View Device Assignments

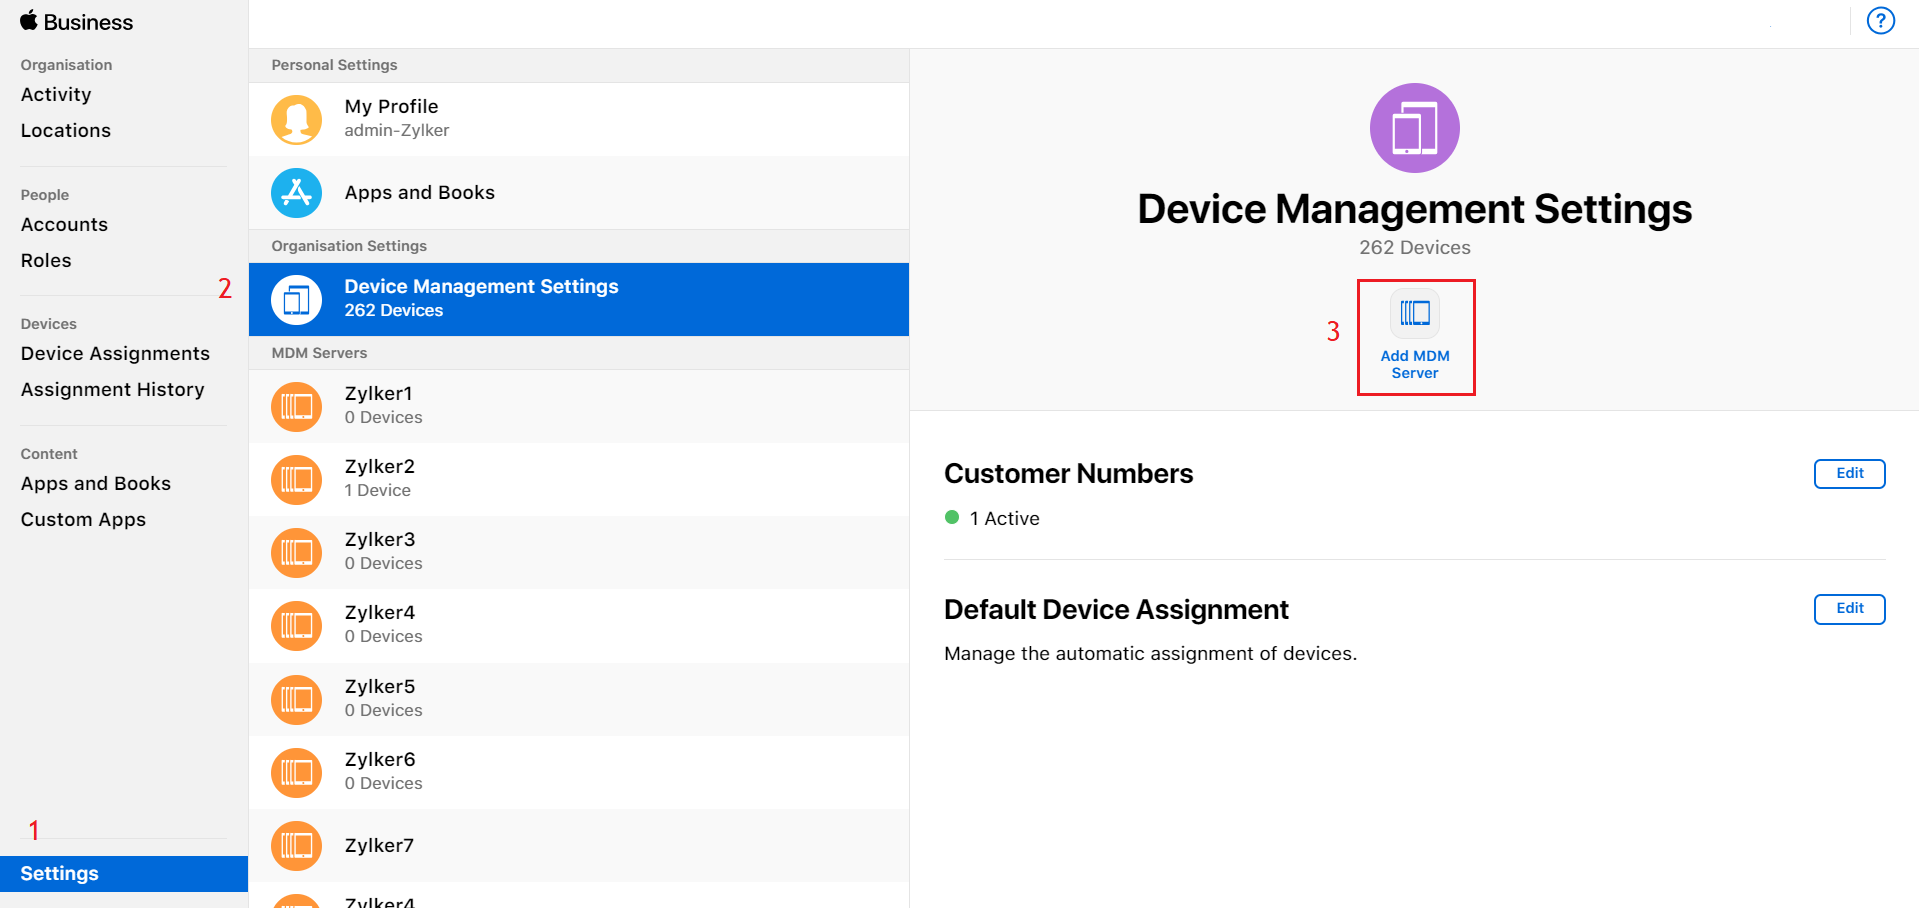(x=115, y=353)
